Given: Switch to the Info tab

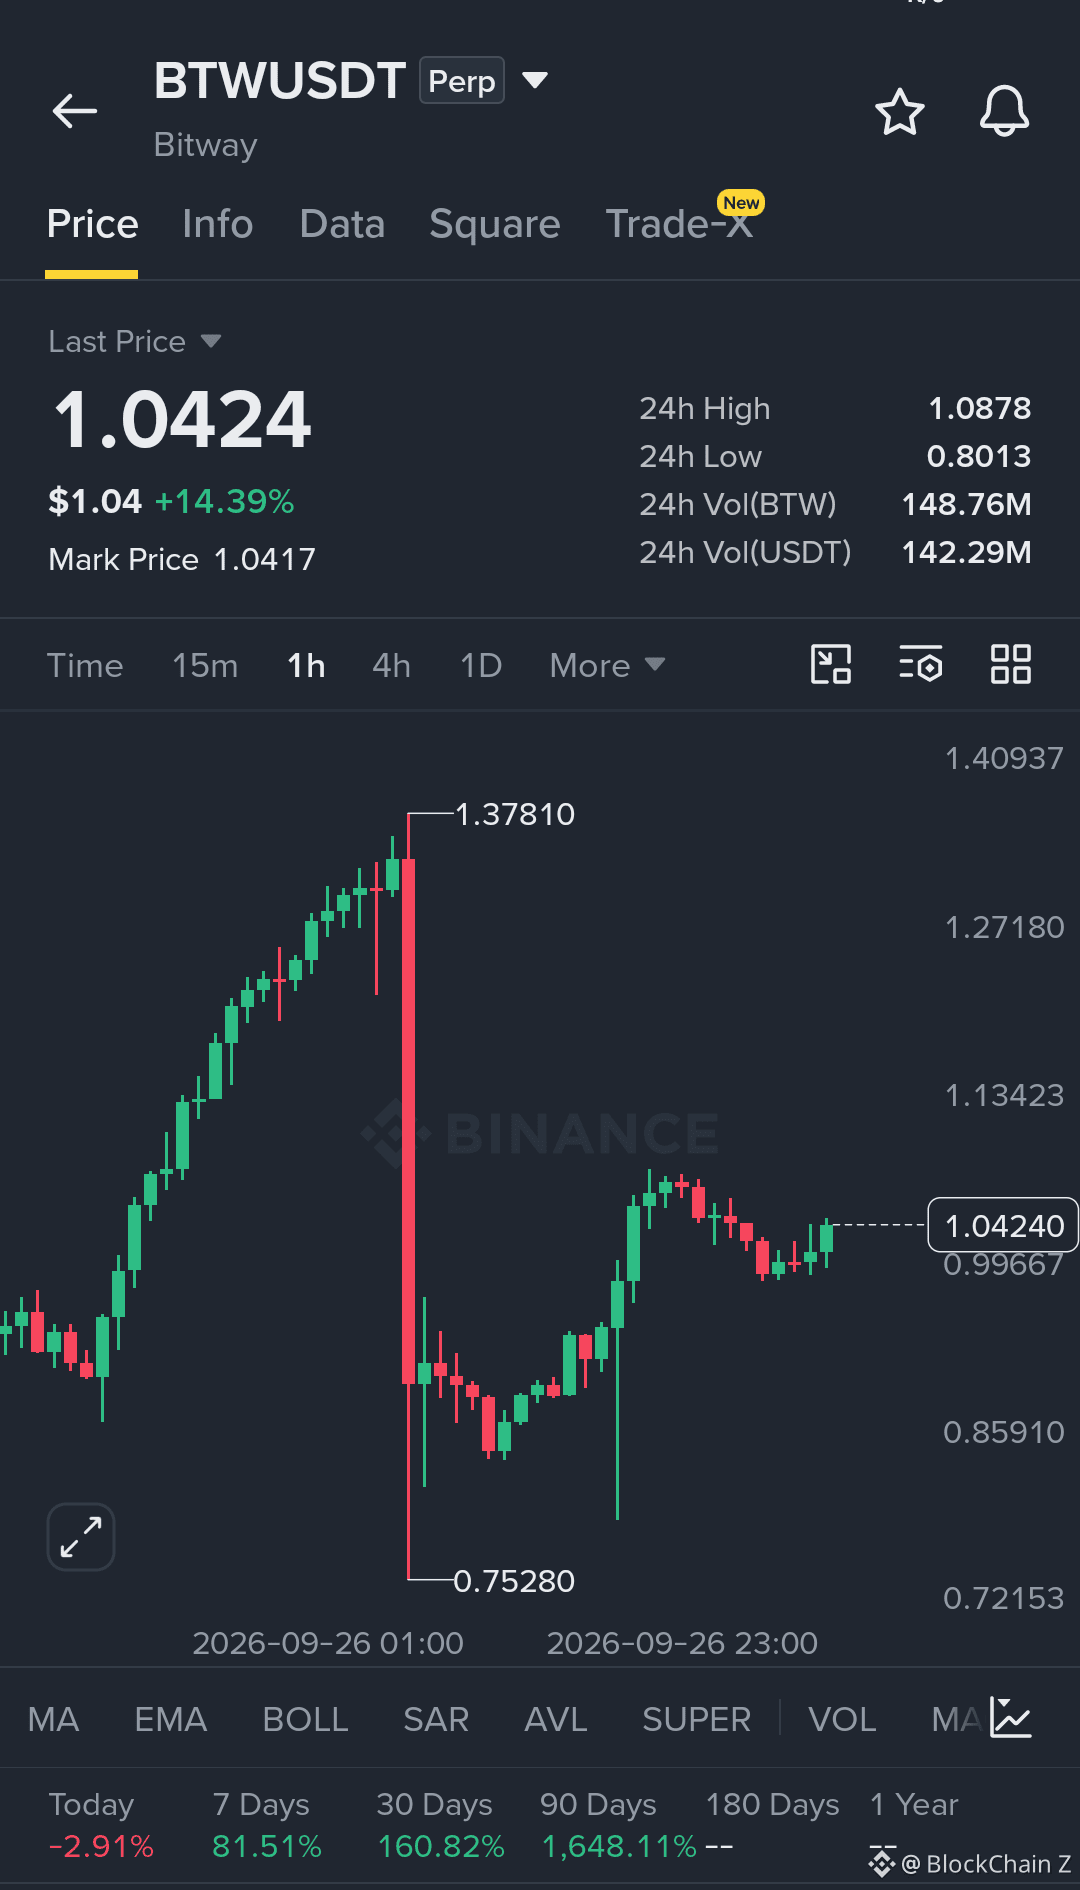Looking at the screenshot, I should [218, 224].
